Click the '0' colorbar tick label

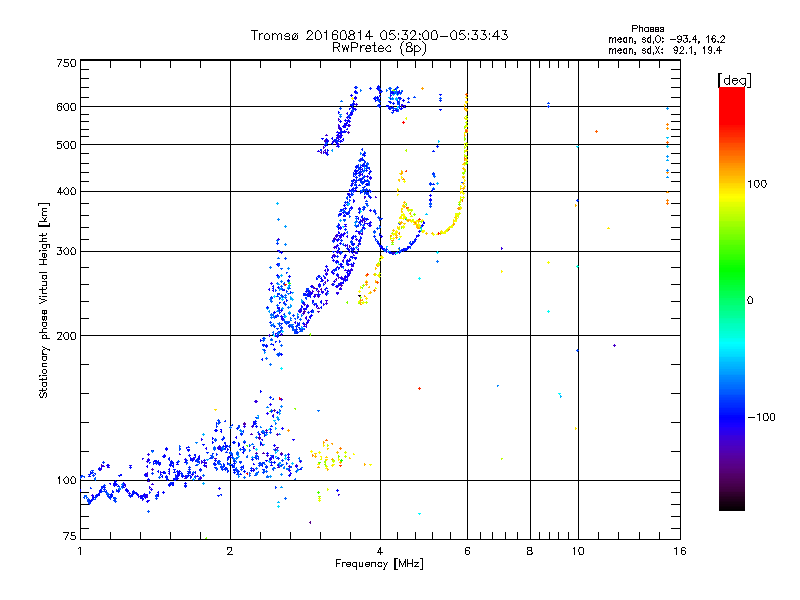[x=749, y=300]
